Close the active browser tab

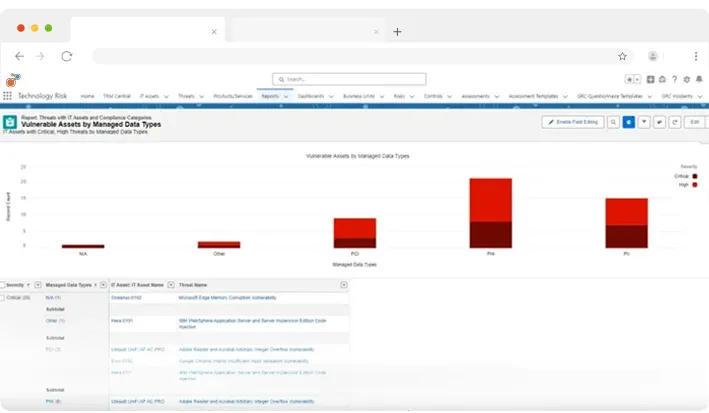pos(214,32)
